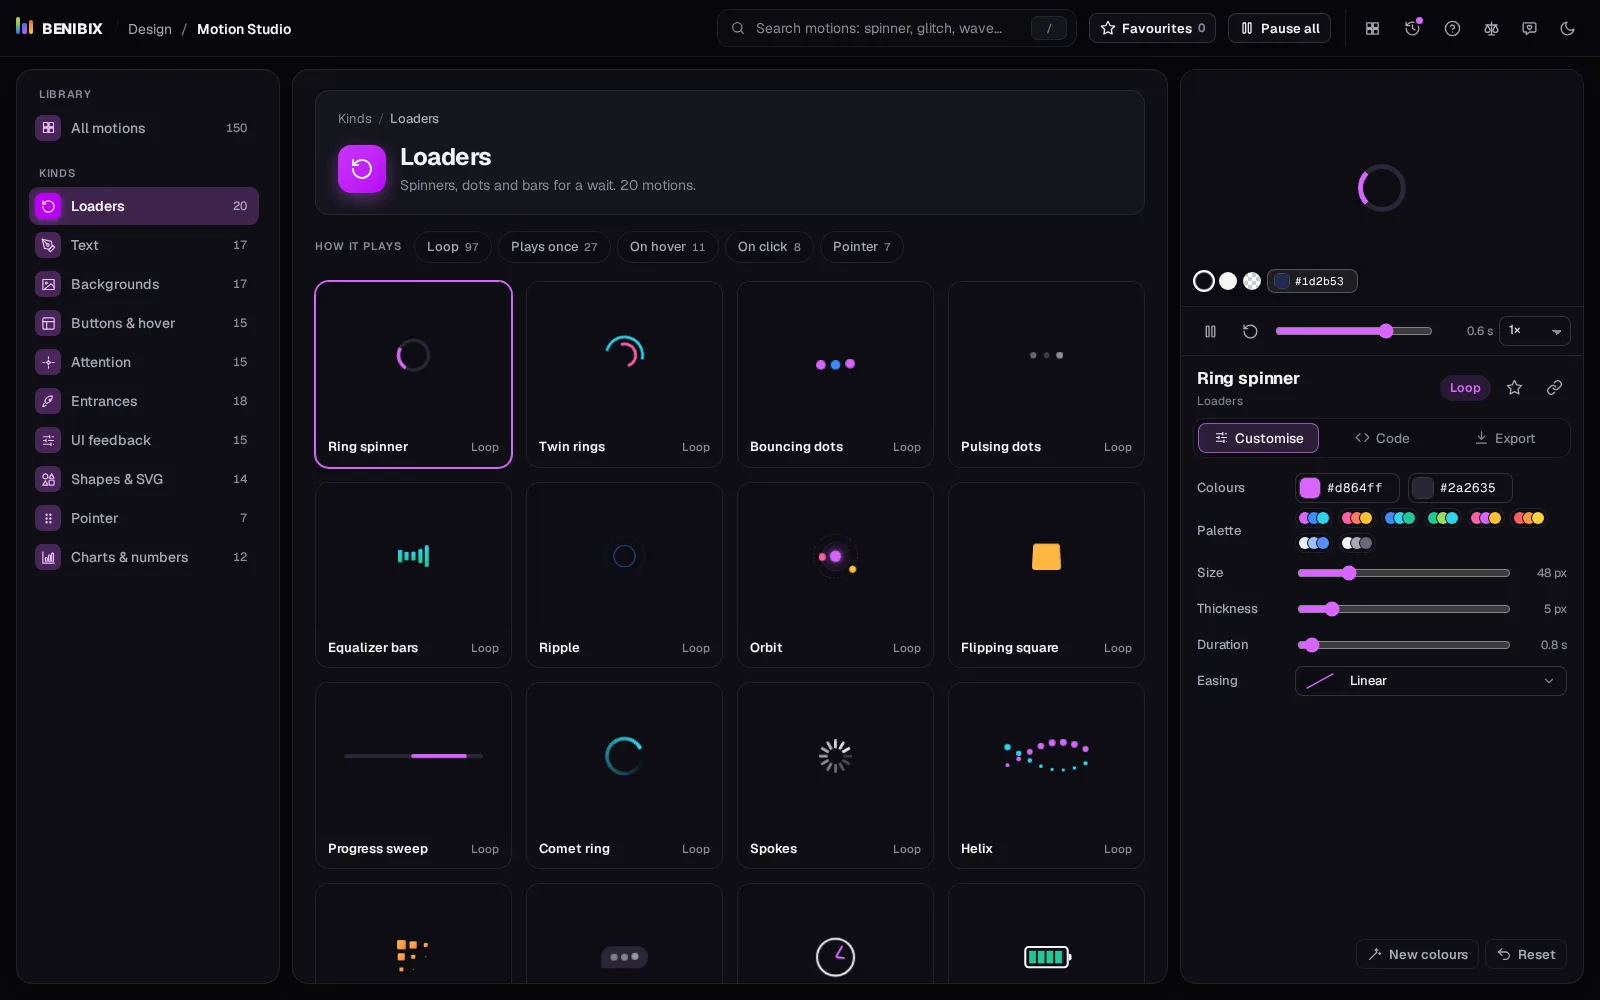
Task: Click the Size slider
Action: [1404, 573]
